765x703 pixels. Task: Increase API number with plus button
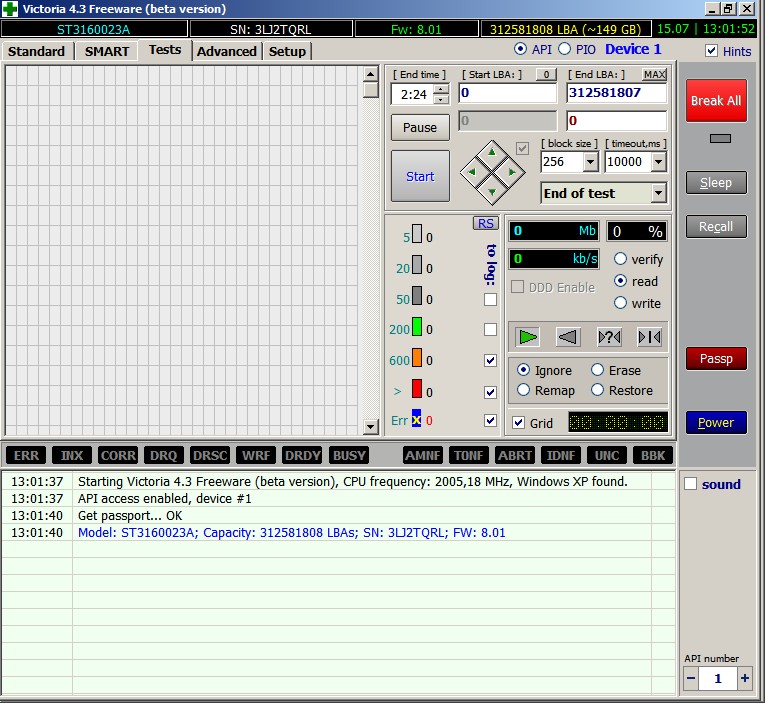pyautogui.click(x=745, y=678)
